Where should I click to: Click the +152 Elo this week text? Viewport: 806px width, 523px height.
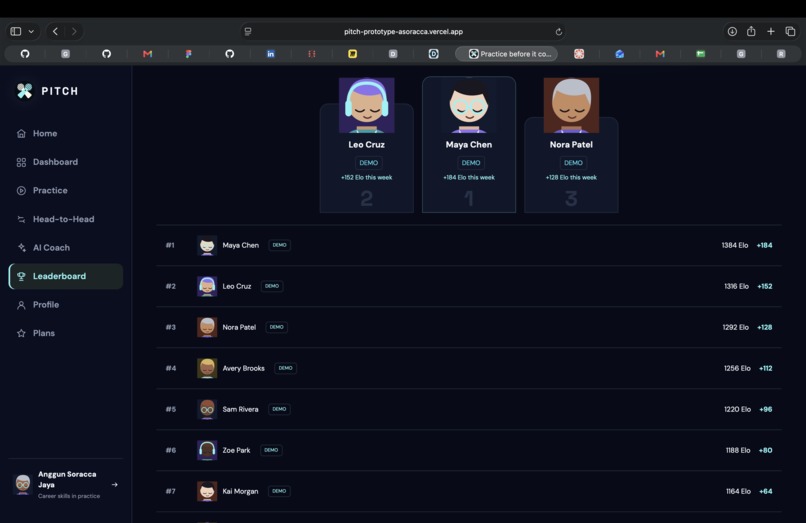click(x=367, y=177)
